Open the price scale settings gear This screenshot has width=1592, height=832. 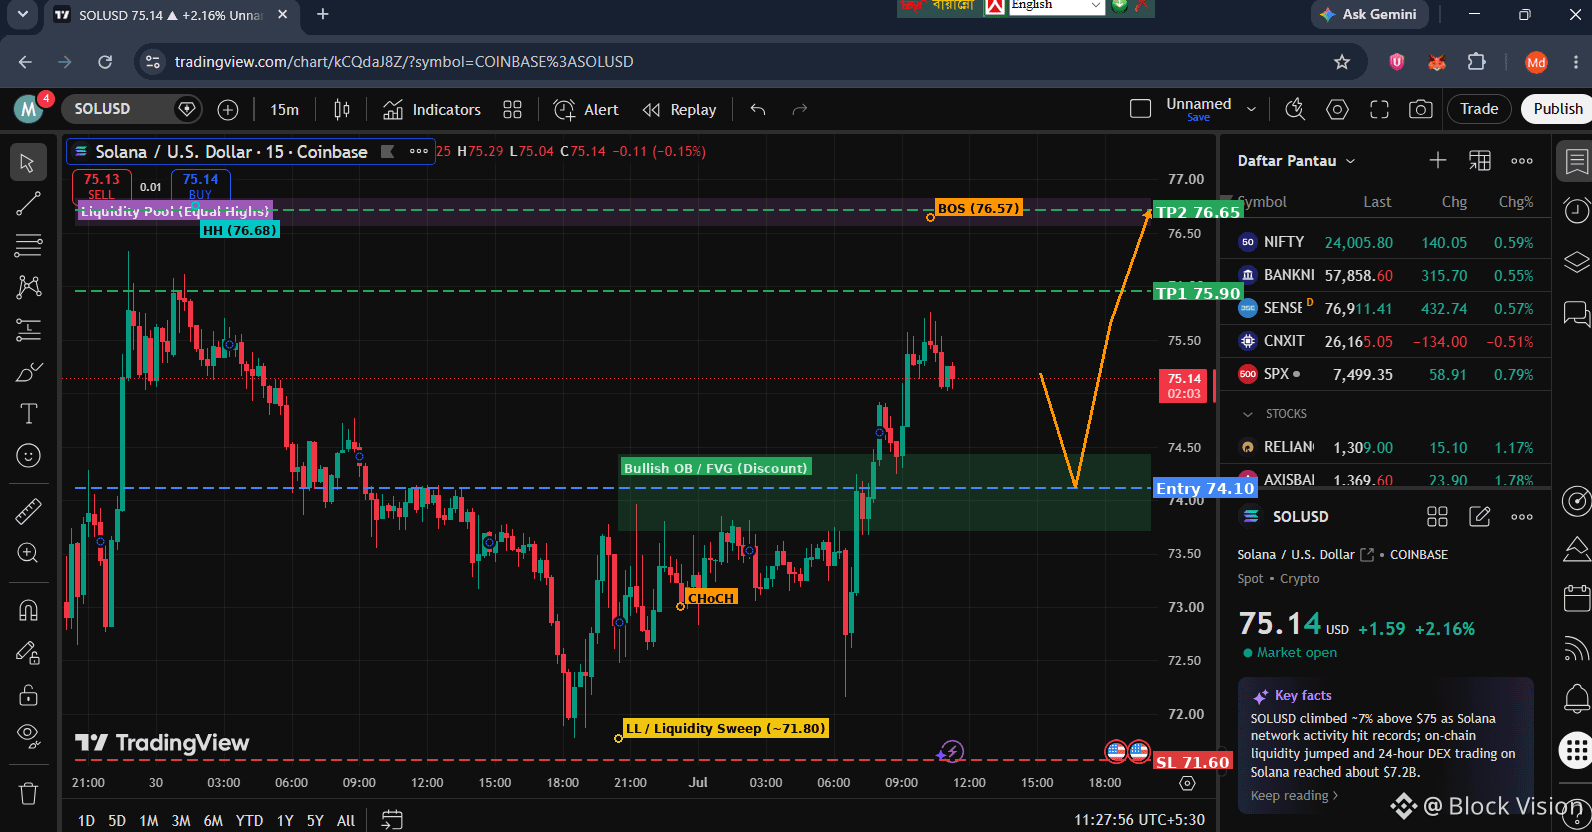(1187, 783)
